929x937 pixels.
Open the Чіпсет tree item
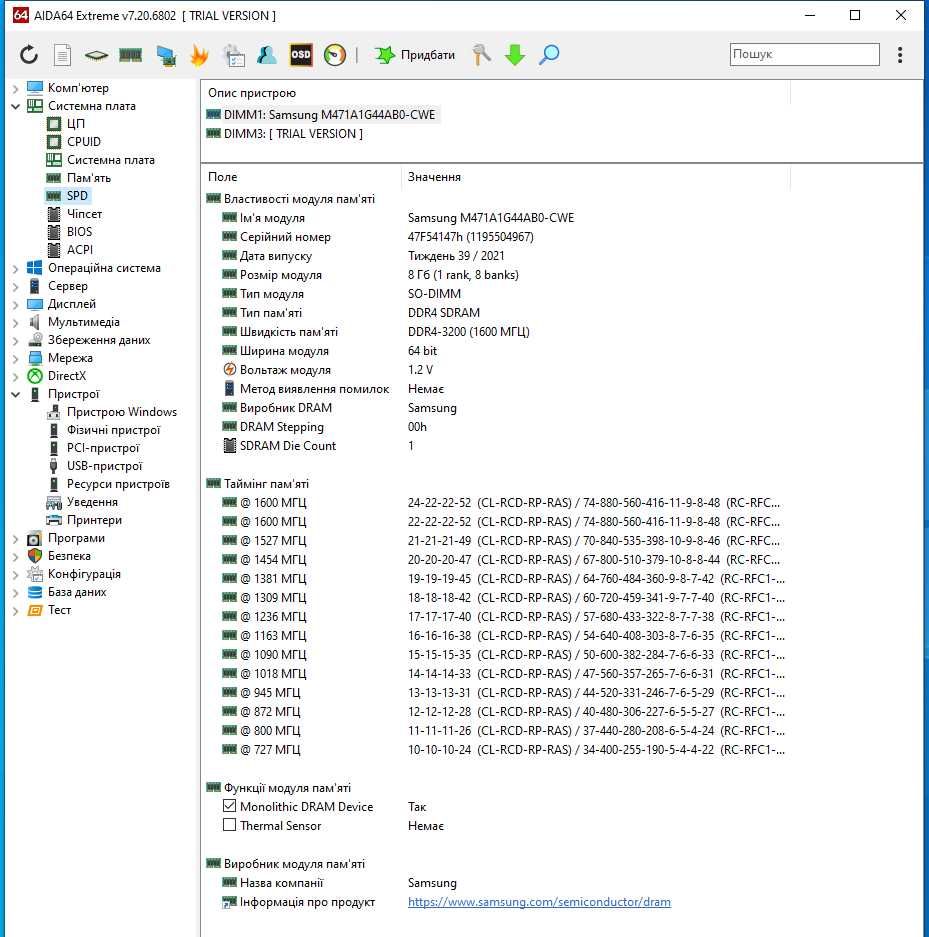[x=84, y=213]
